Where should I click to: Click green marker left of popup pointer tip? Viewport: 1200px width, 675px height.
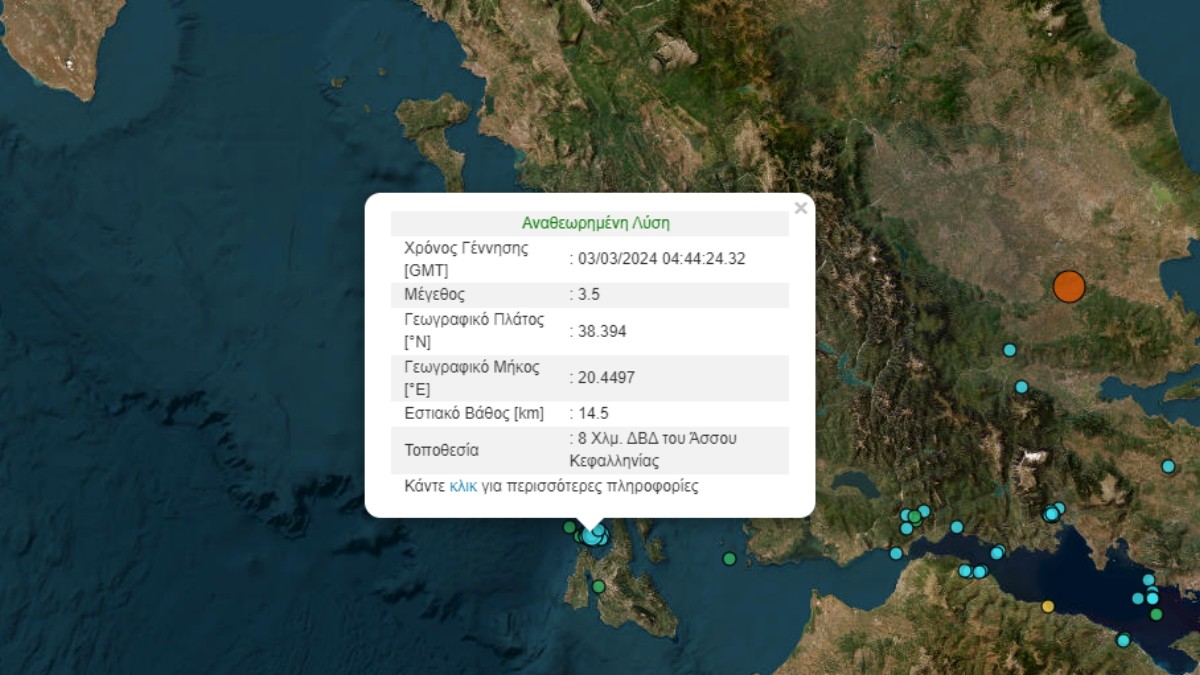(x=569, y=527)
